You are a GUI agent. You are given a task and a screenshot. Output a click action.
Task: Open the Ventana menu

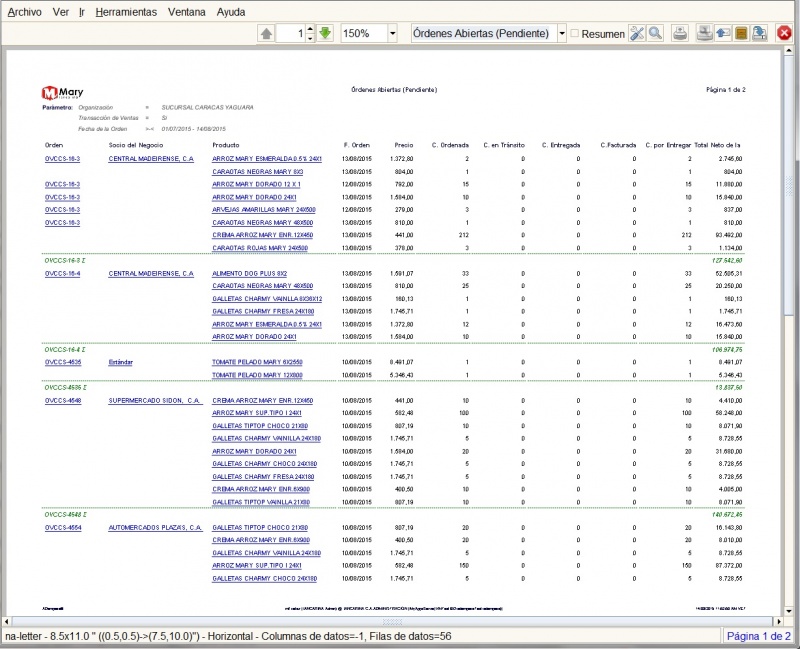[187, 12]
